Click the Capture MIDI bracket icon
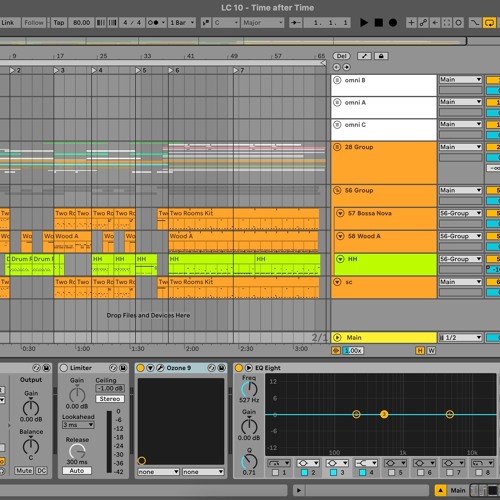The image size is (500, 500). coord(447,23)
